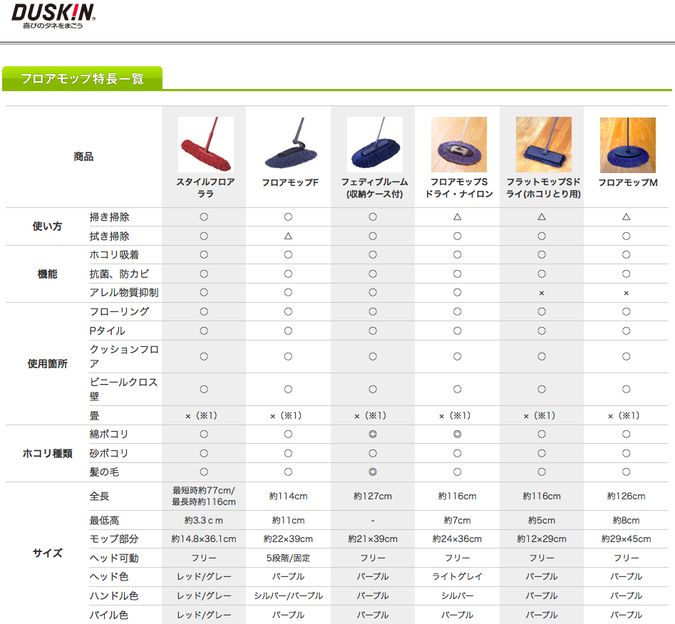Click the 抗菌、防カビ row label

coord(119,274)
